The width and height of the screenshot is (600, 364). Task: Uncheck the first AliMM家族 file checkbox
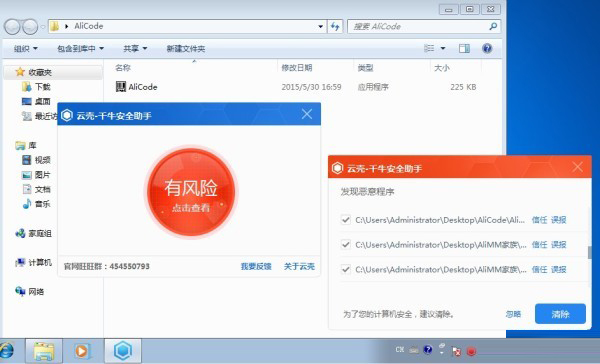click(x=346, y=245)
